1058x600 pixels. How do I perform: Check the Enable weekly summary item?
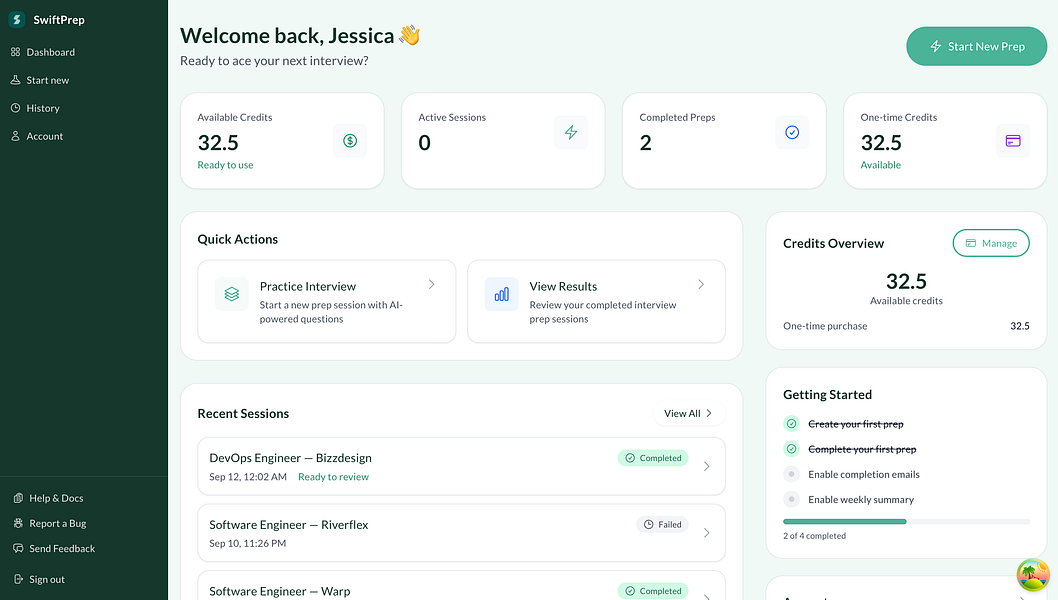tap(791, 499)
